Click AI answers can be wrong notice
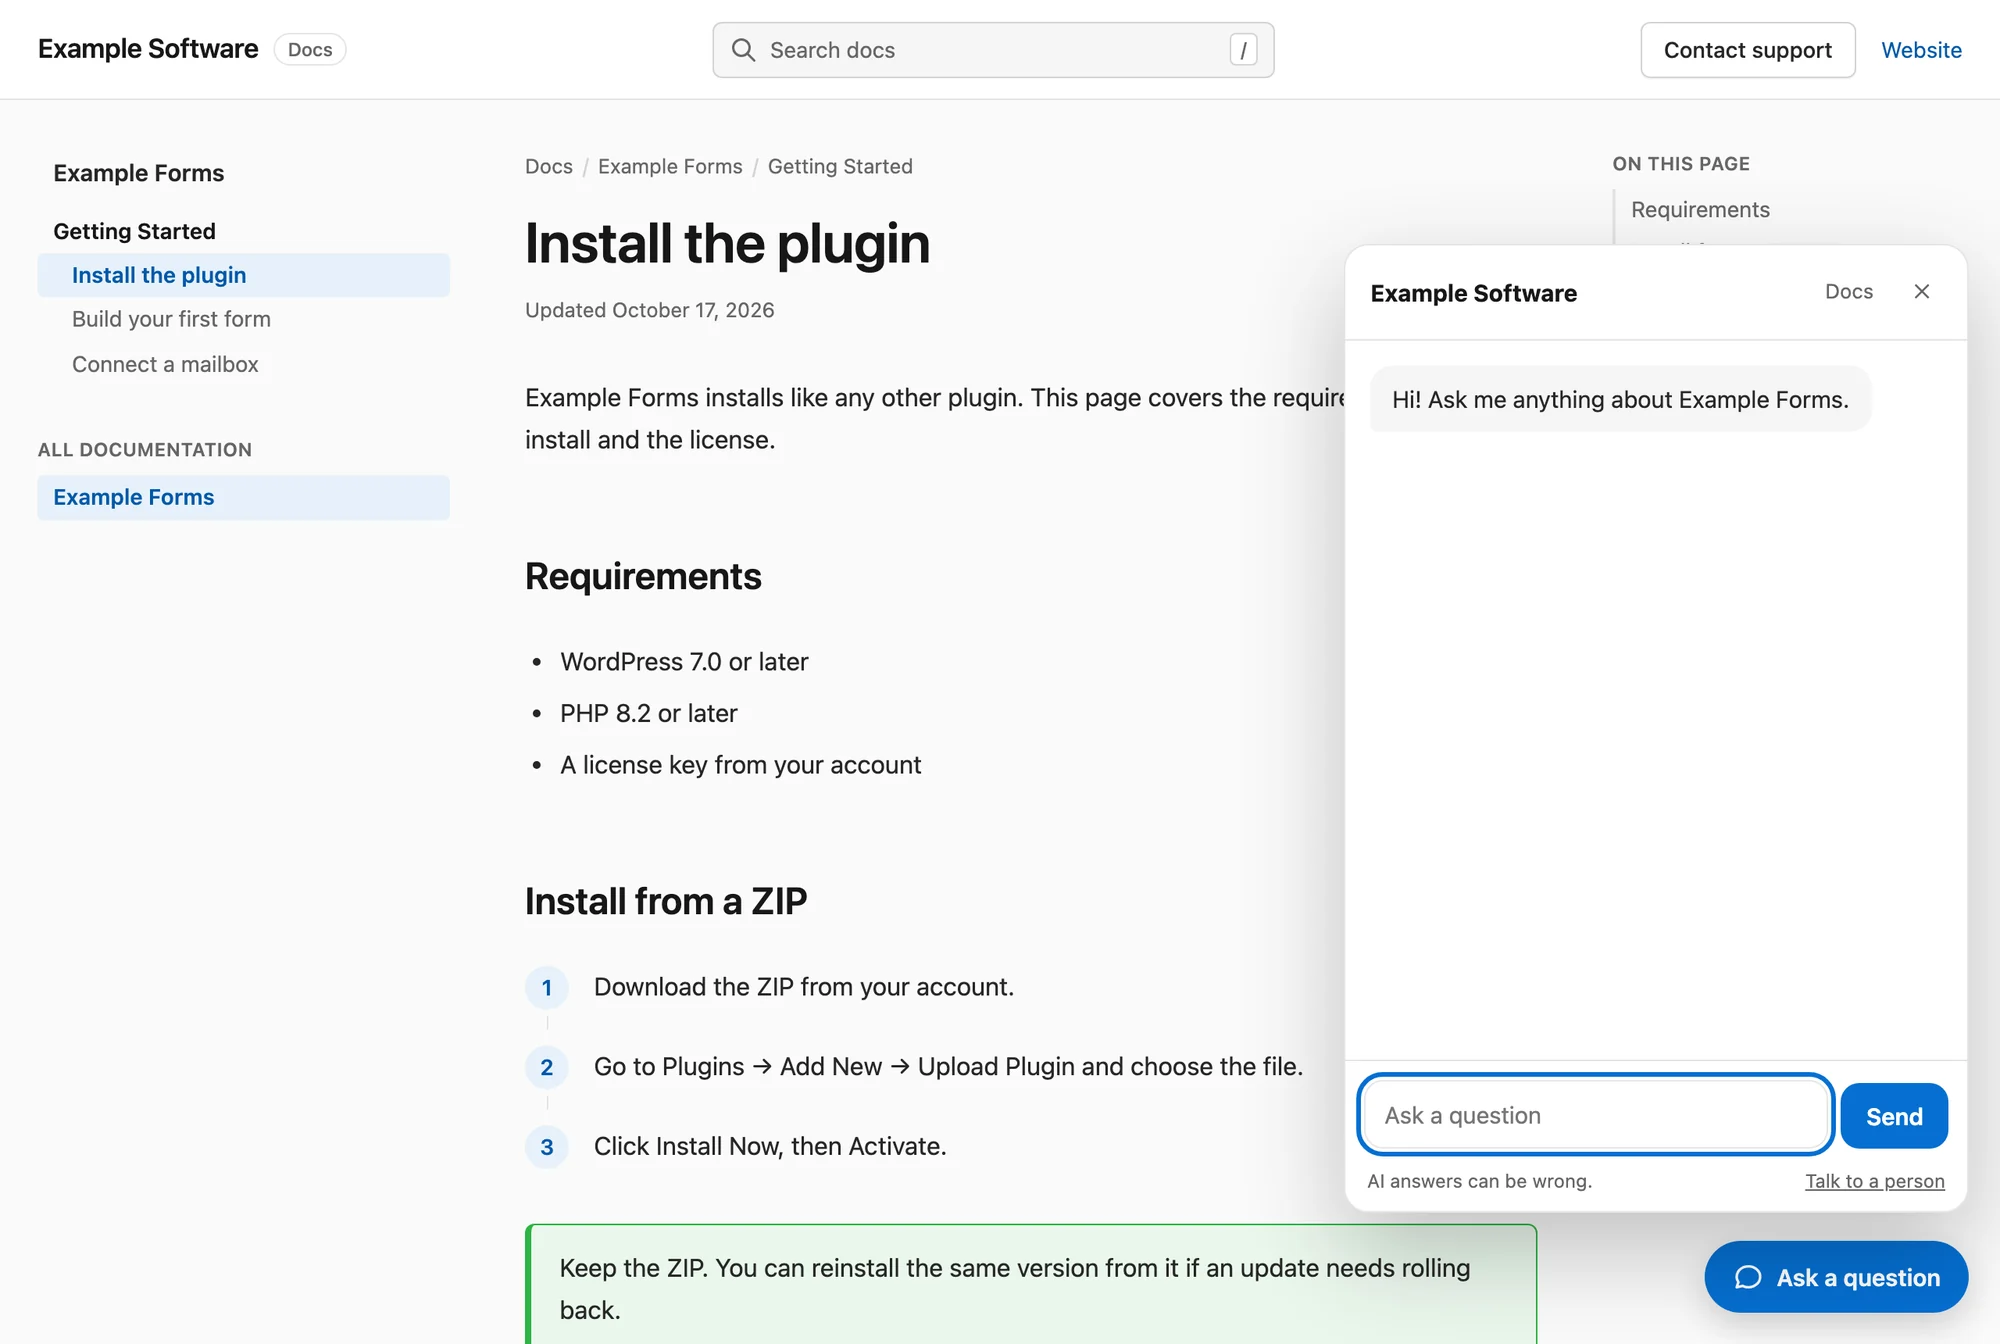Image resolution: width=2000 pixels, height=1344 pixels. coord(1479,1181)
